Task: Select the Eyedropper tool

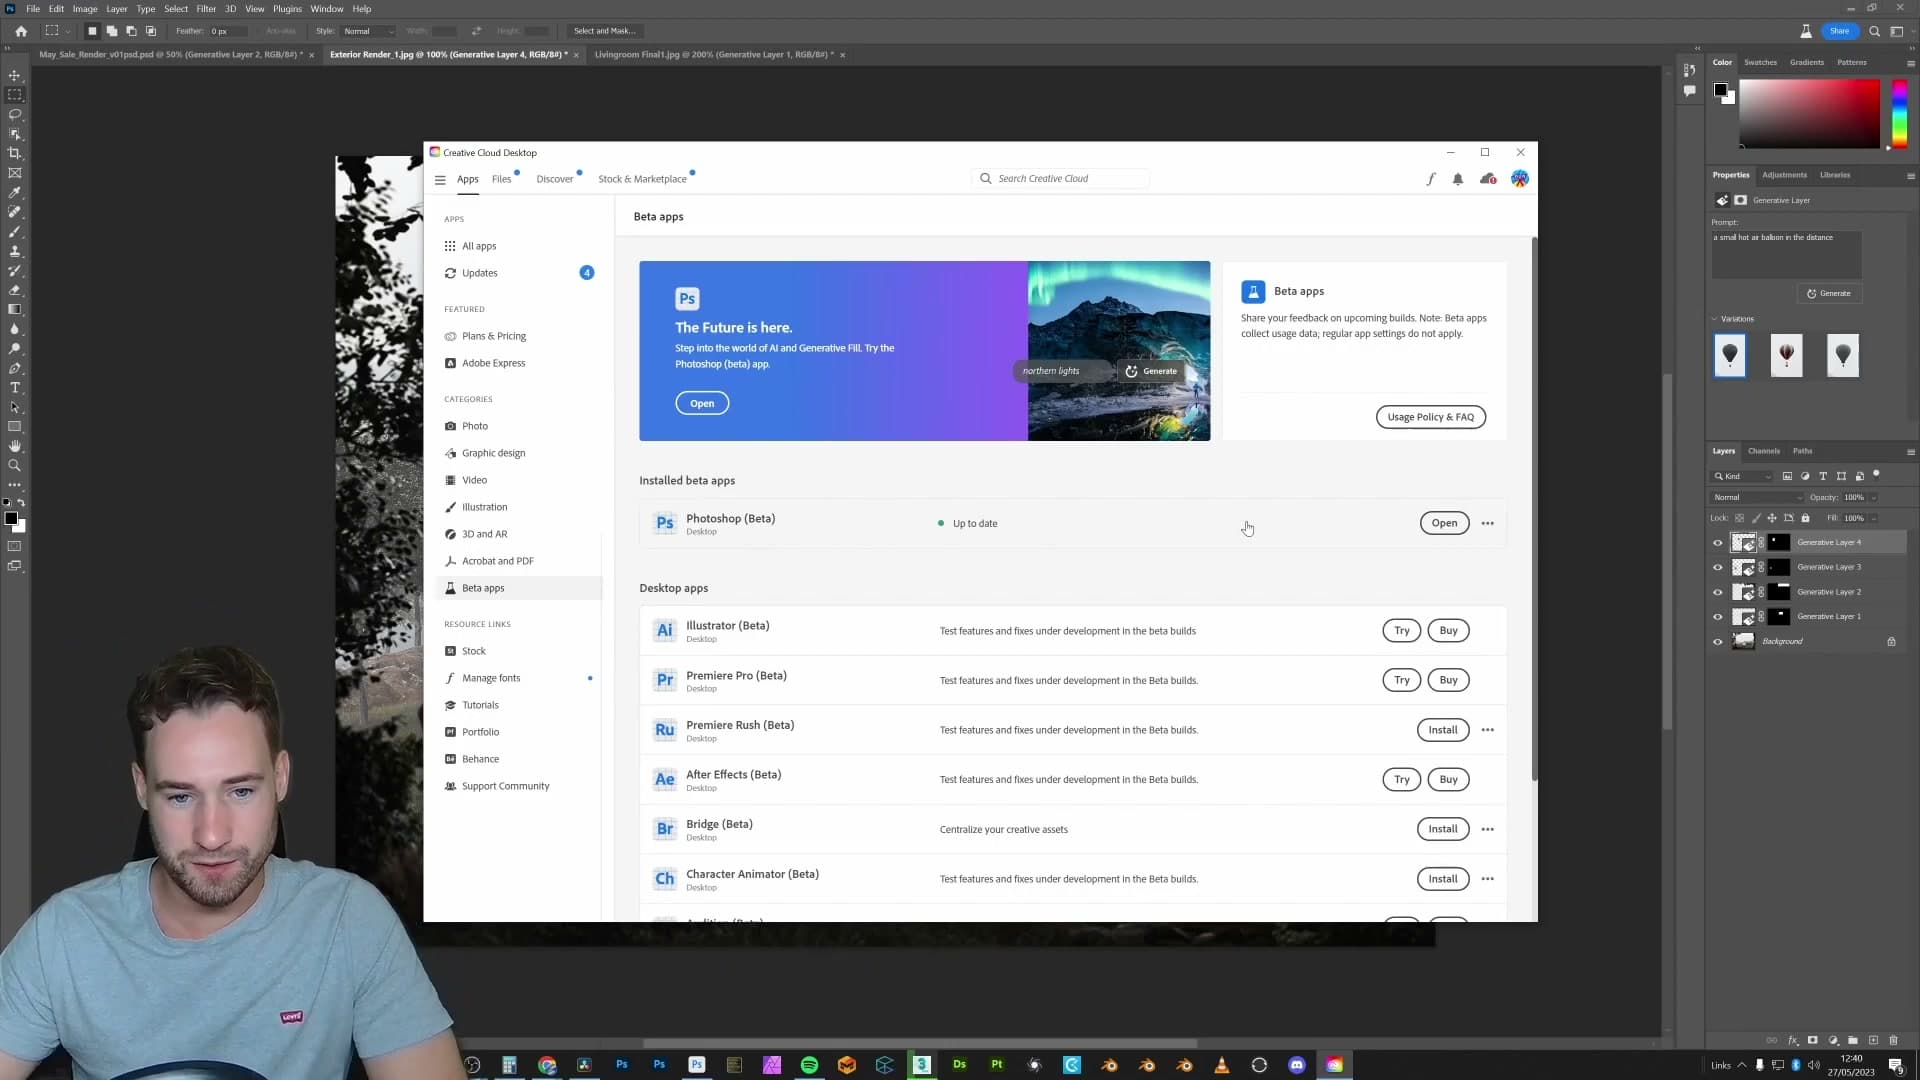Action: [x=14, y=192]
